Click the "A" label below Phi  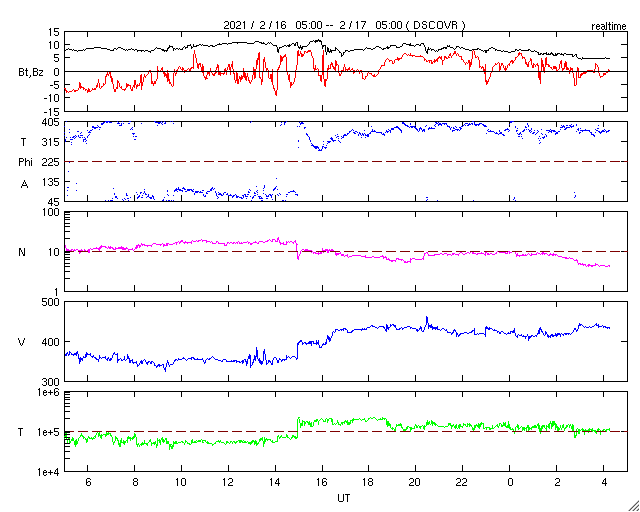click(24, 185)
